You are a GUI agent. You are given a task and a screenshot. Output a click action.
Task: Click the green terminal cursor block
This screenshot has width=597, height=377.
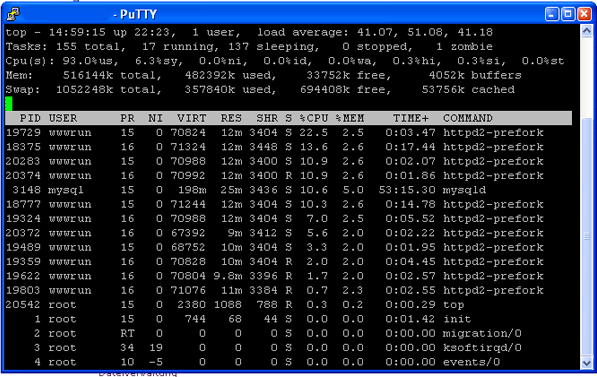[x=9, y=104]
